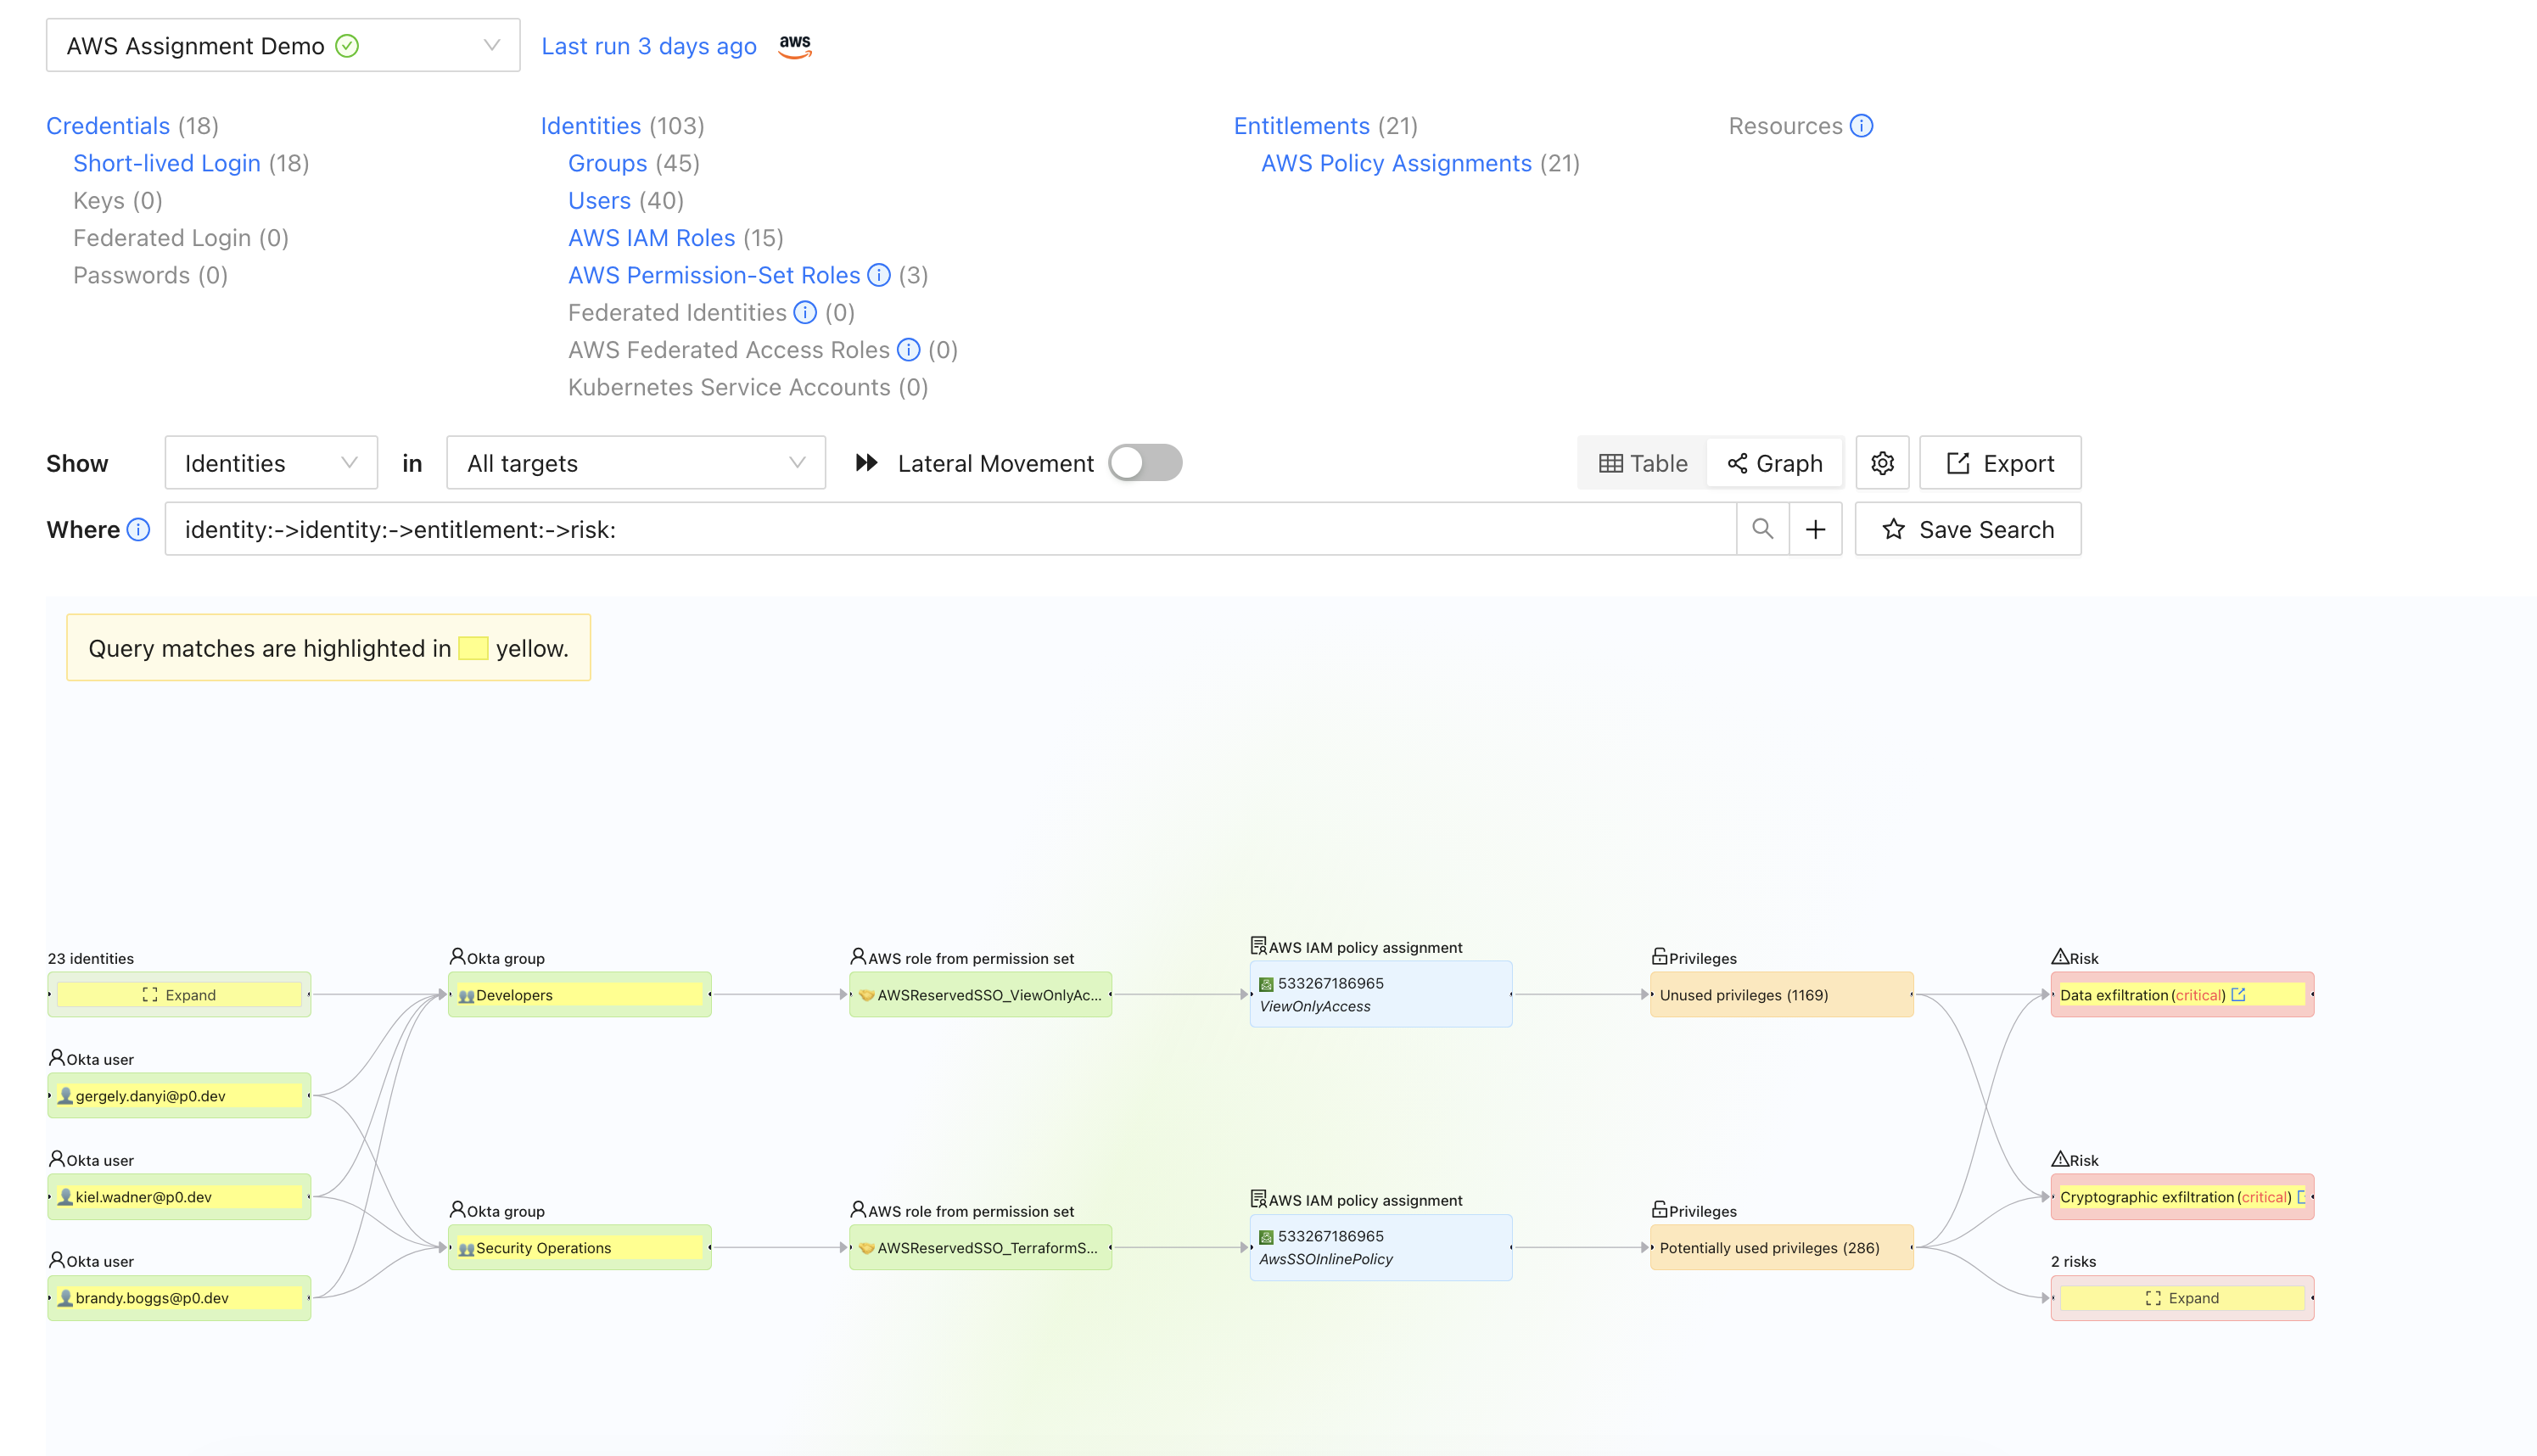Click the Where query input field

point(950,529)
